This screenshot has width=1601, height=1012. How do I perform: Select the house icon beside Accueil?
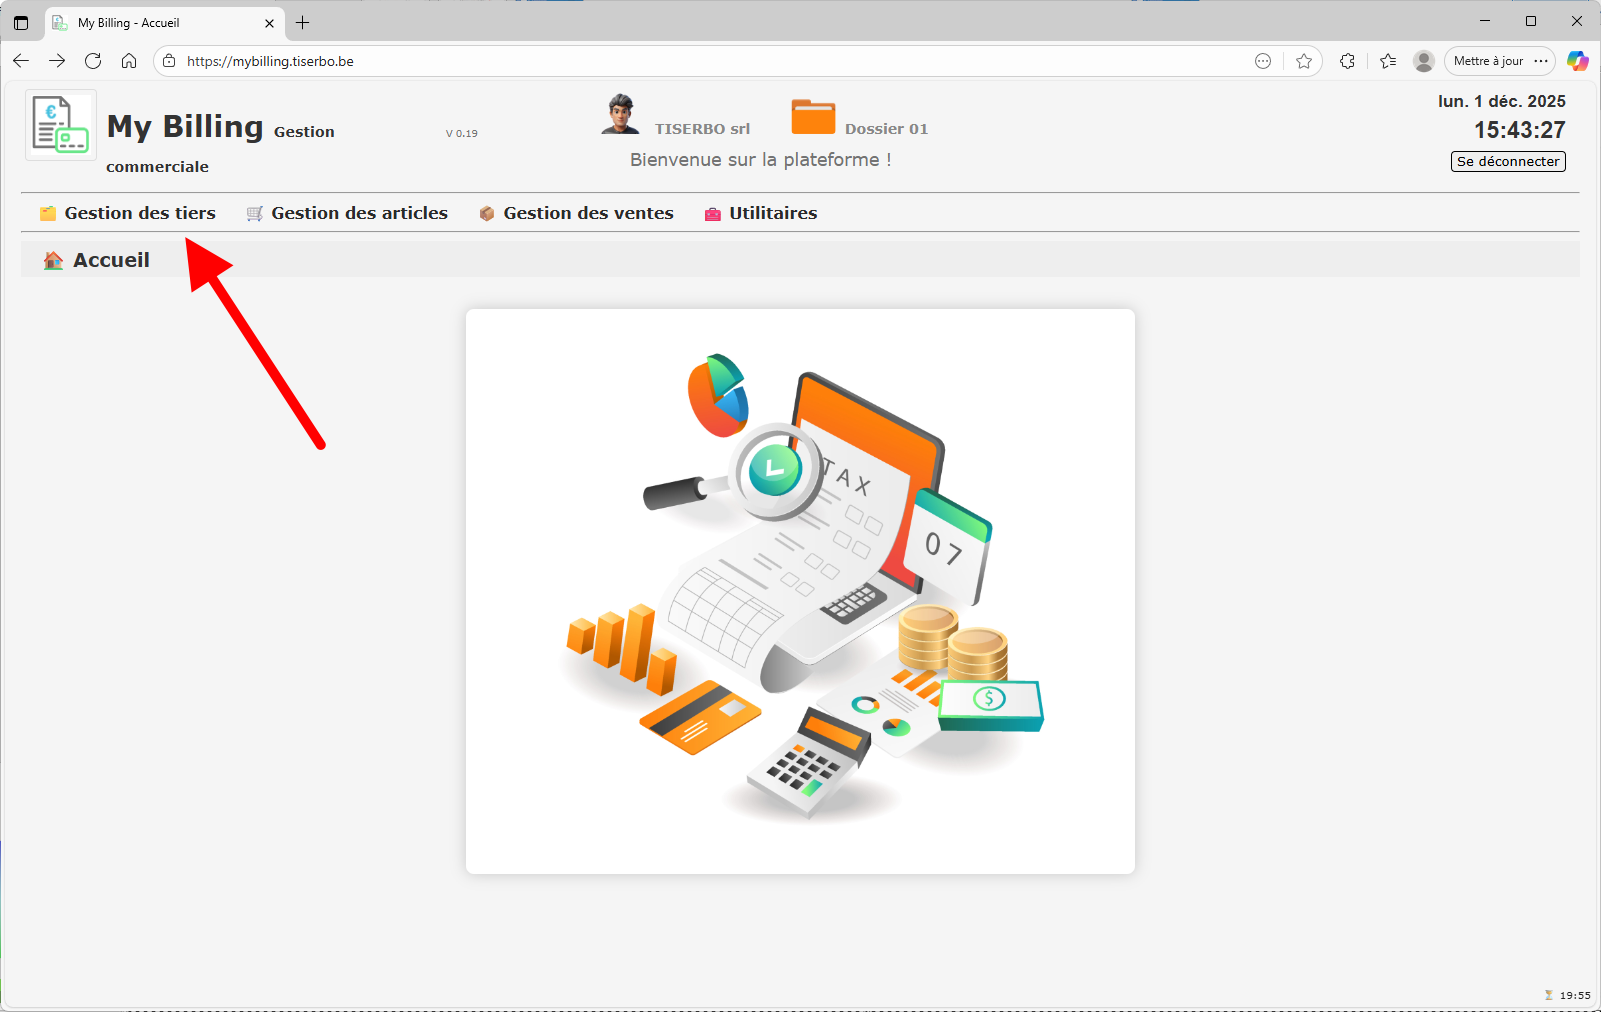[51, 259]
